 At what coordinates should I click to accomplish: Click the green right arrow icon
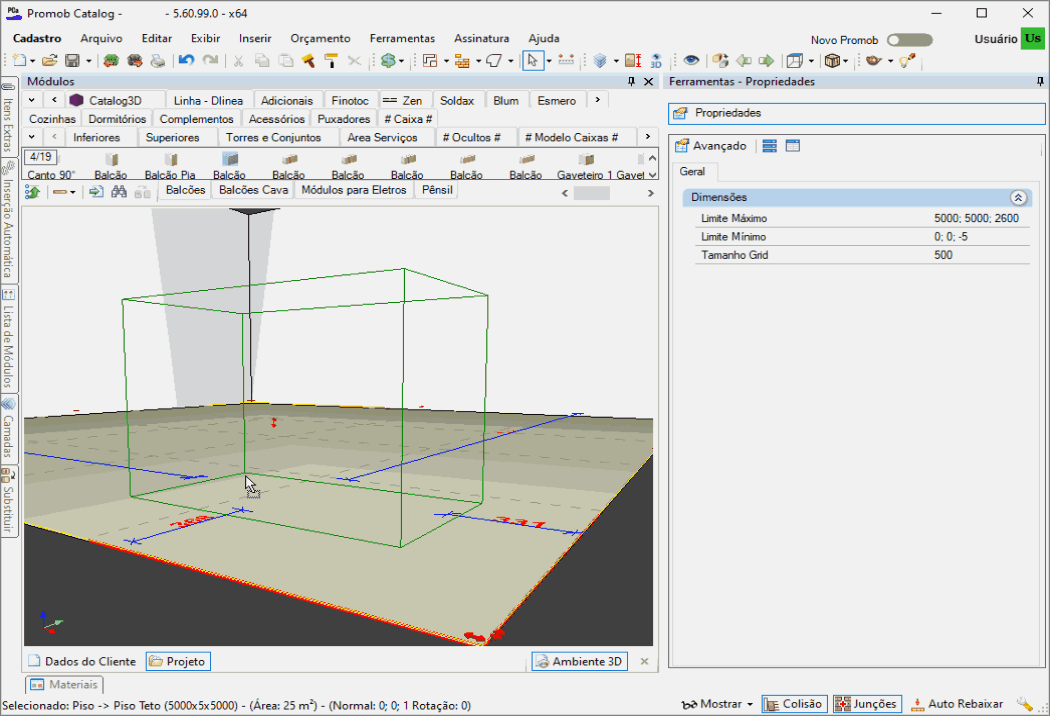pos(766,61)
